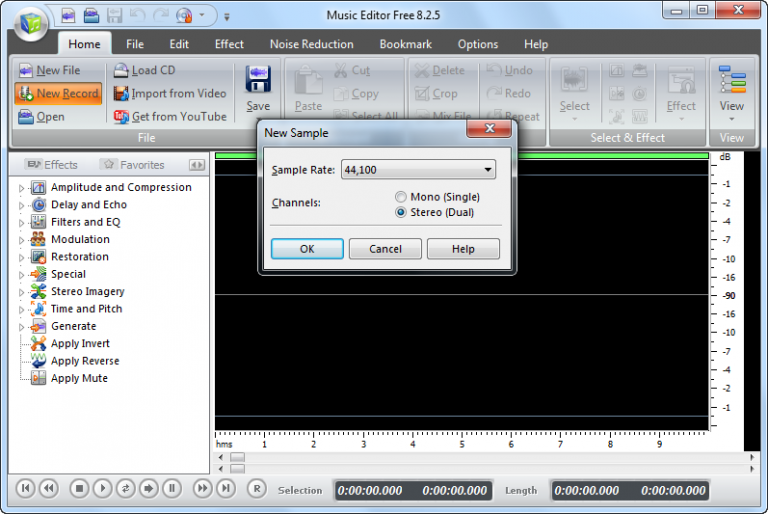The width and height of the screenshot is (768, 514).
Task: Choose Import from Video
Action: [169, 93]
